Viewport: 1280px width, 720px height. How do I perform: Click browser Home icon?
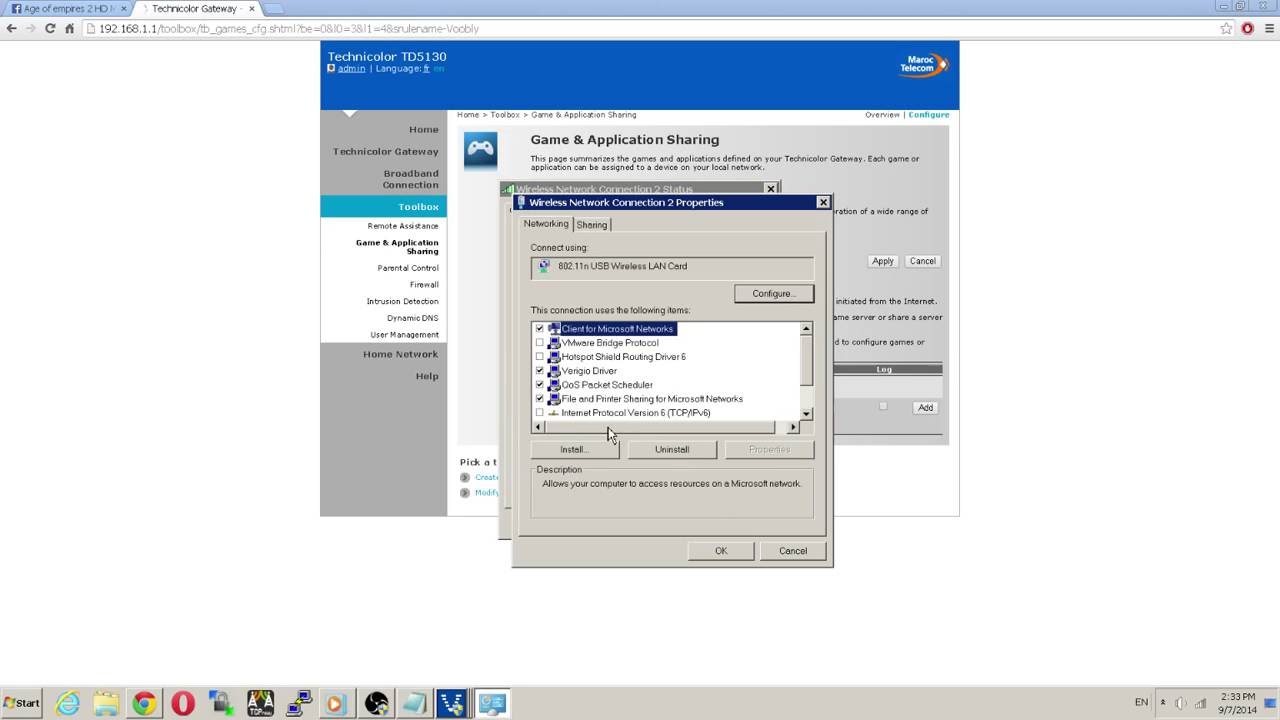pos(69,28)
